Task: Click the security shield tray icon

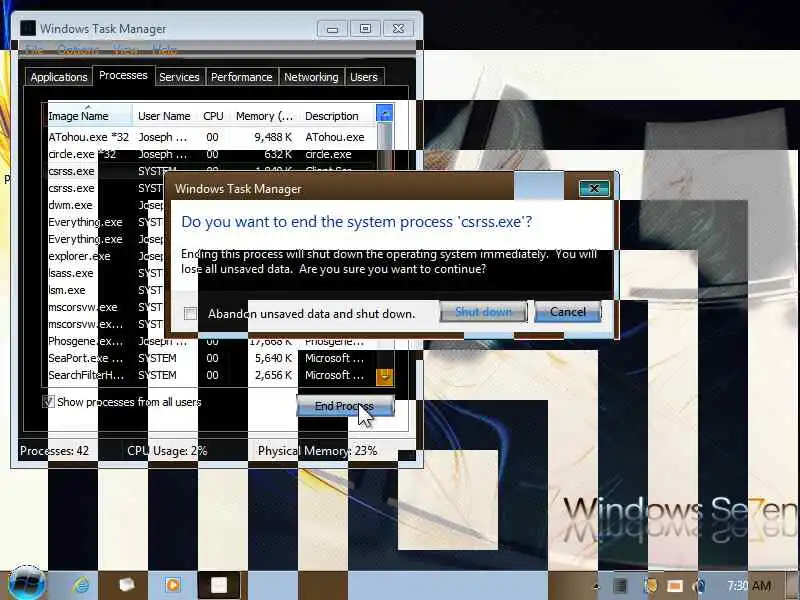Action: pyautogui.click(x=651, y=586)
